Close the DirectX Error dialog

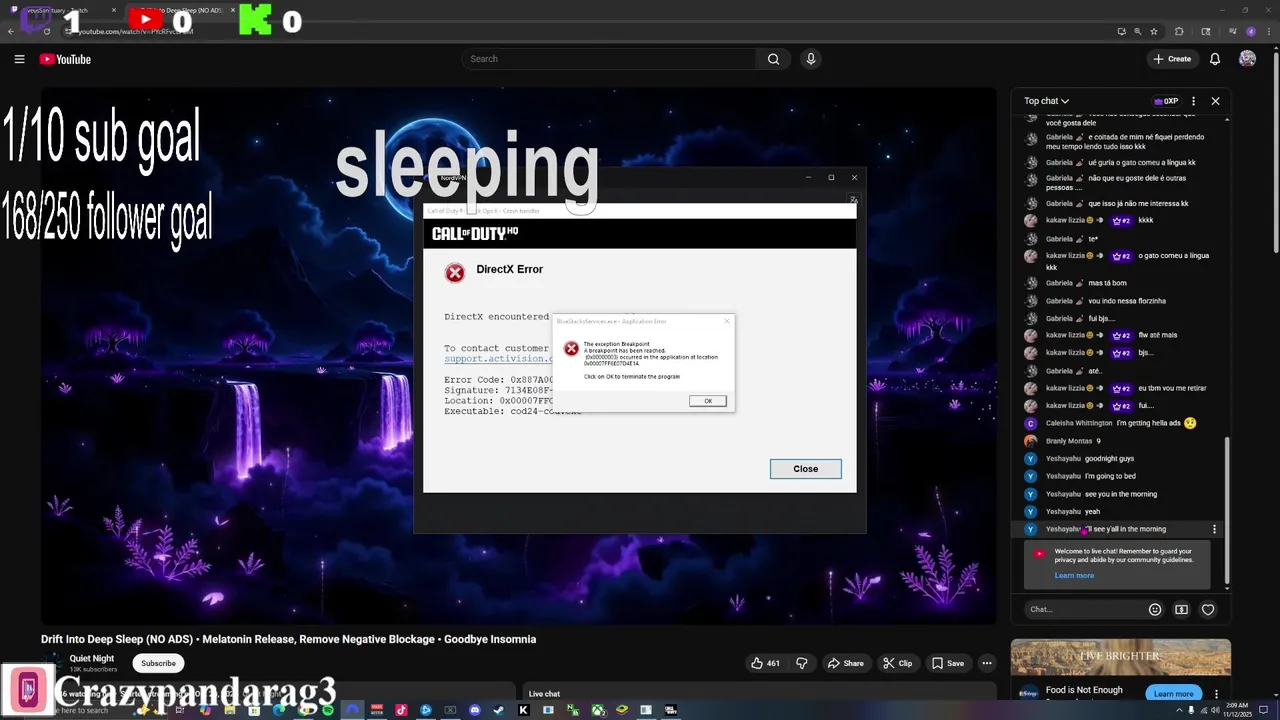(x=805, y=469)
